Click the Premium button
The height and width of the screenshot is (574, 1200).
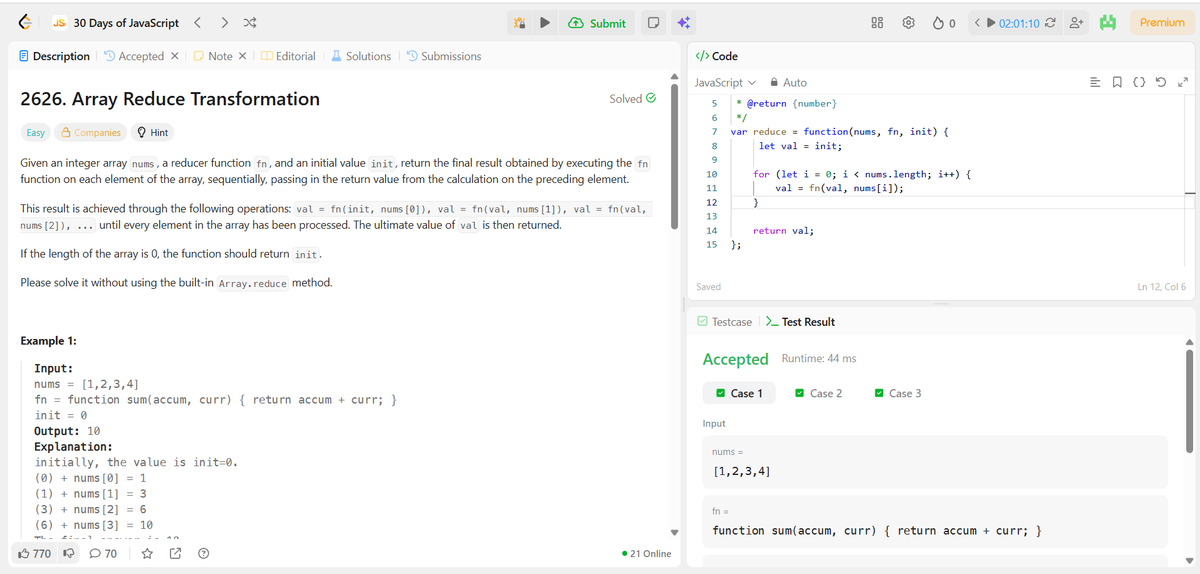pyautogui.click(x=1162, y=22)
